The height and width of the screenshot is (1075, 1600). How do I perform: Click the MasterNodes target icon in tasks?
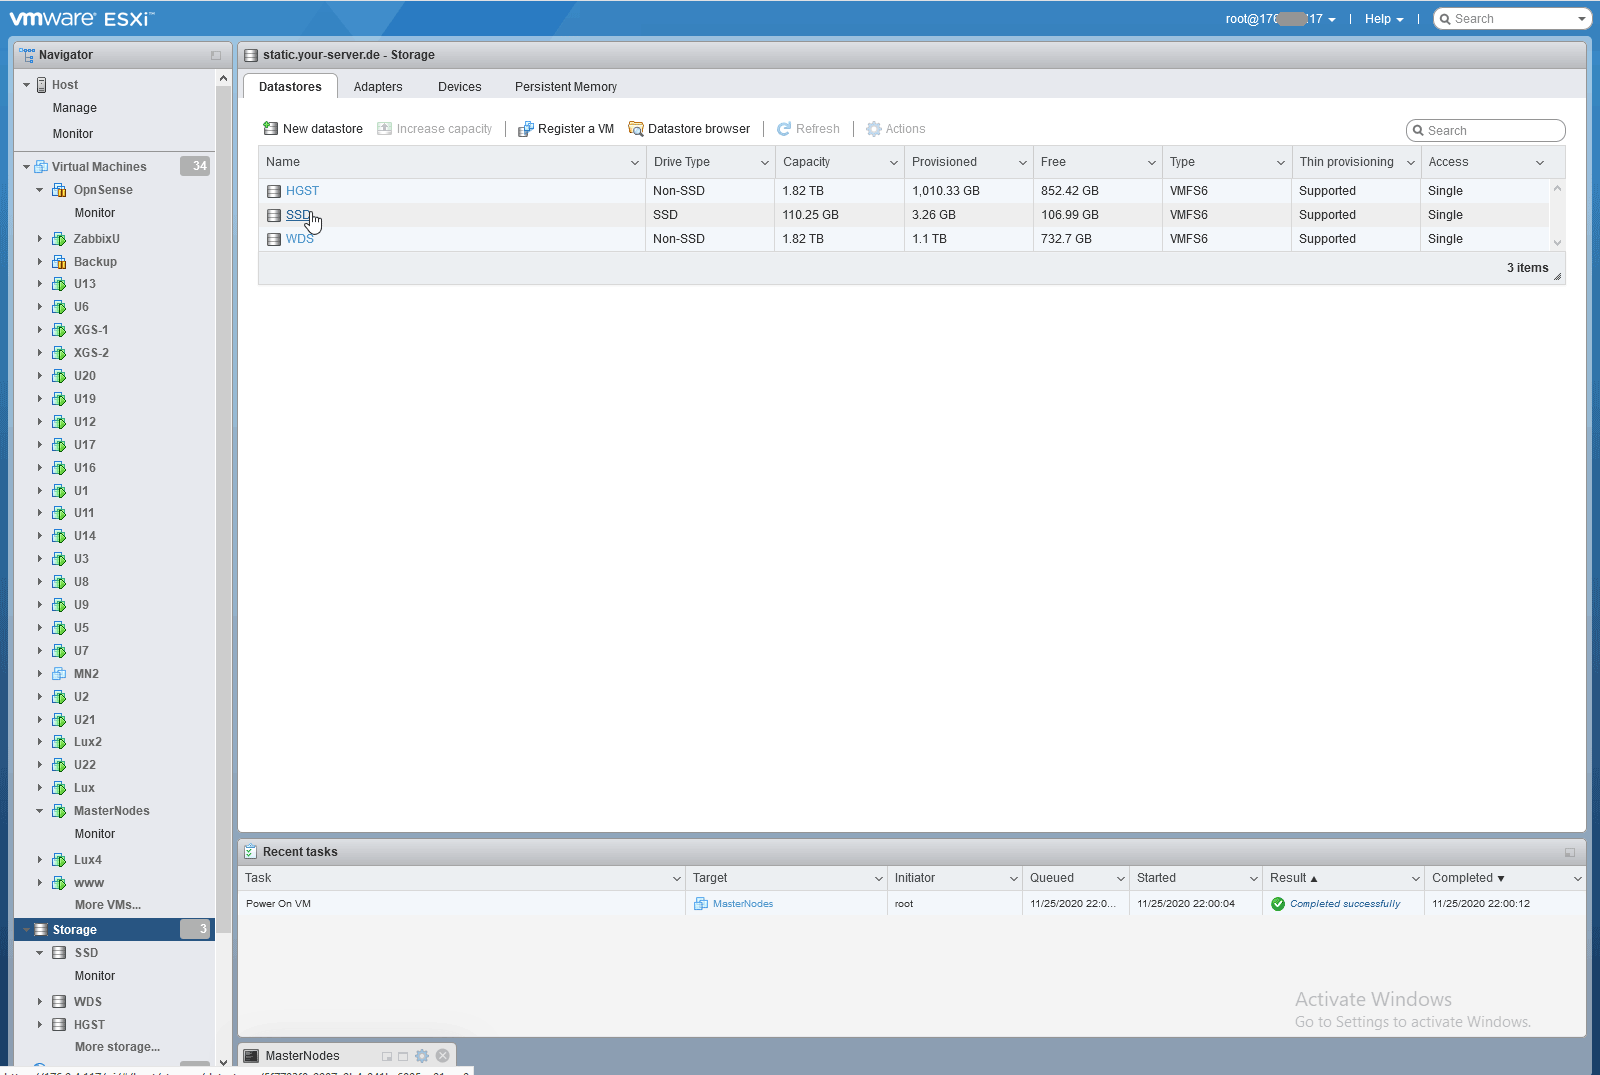coord(701,904)
